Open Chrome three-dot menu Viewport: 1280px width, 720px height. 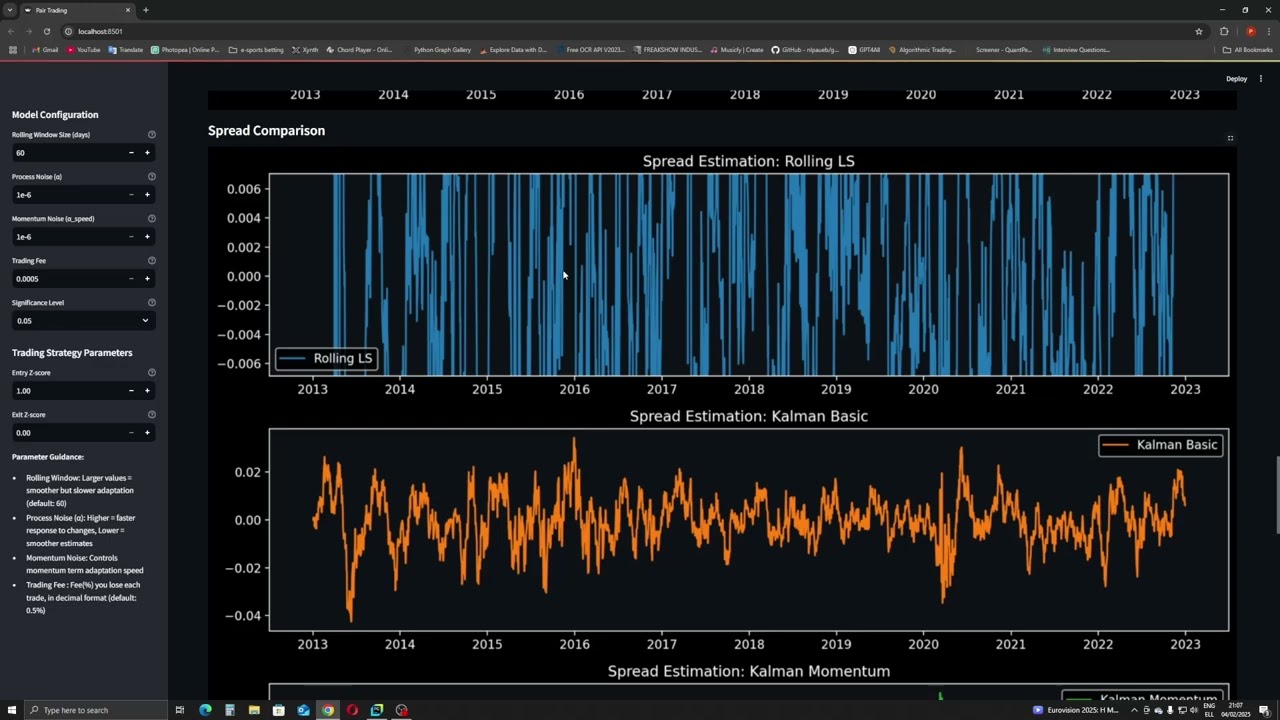1268,31
